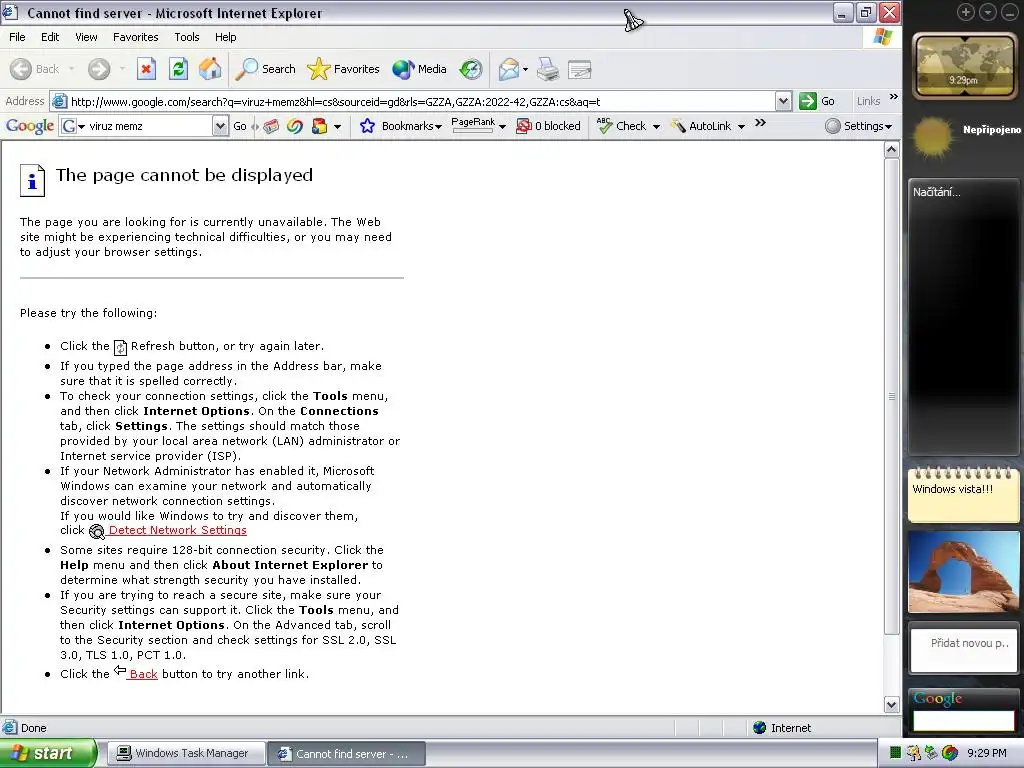Click the Start button
Screen dimensions: 1024x768
click(x=48, y=753)
